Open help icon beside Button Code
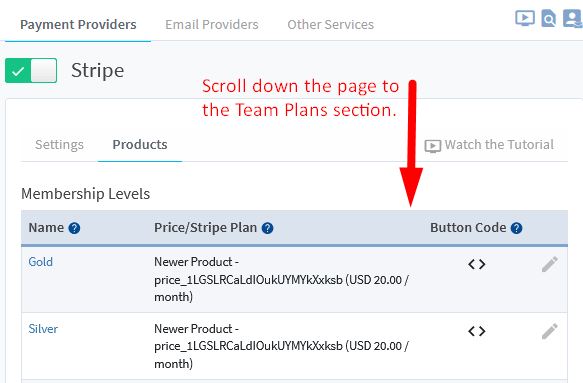The height and width of the screenshot is (383, 583). click(x=516, y=228)
